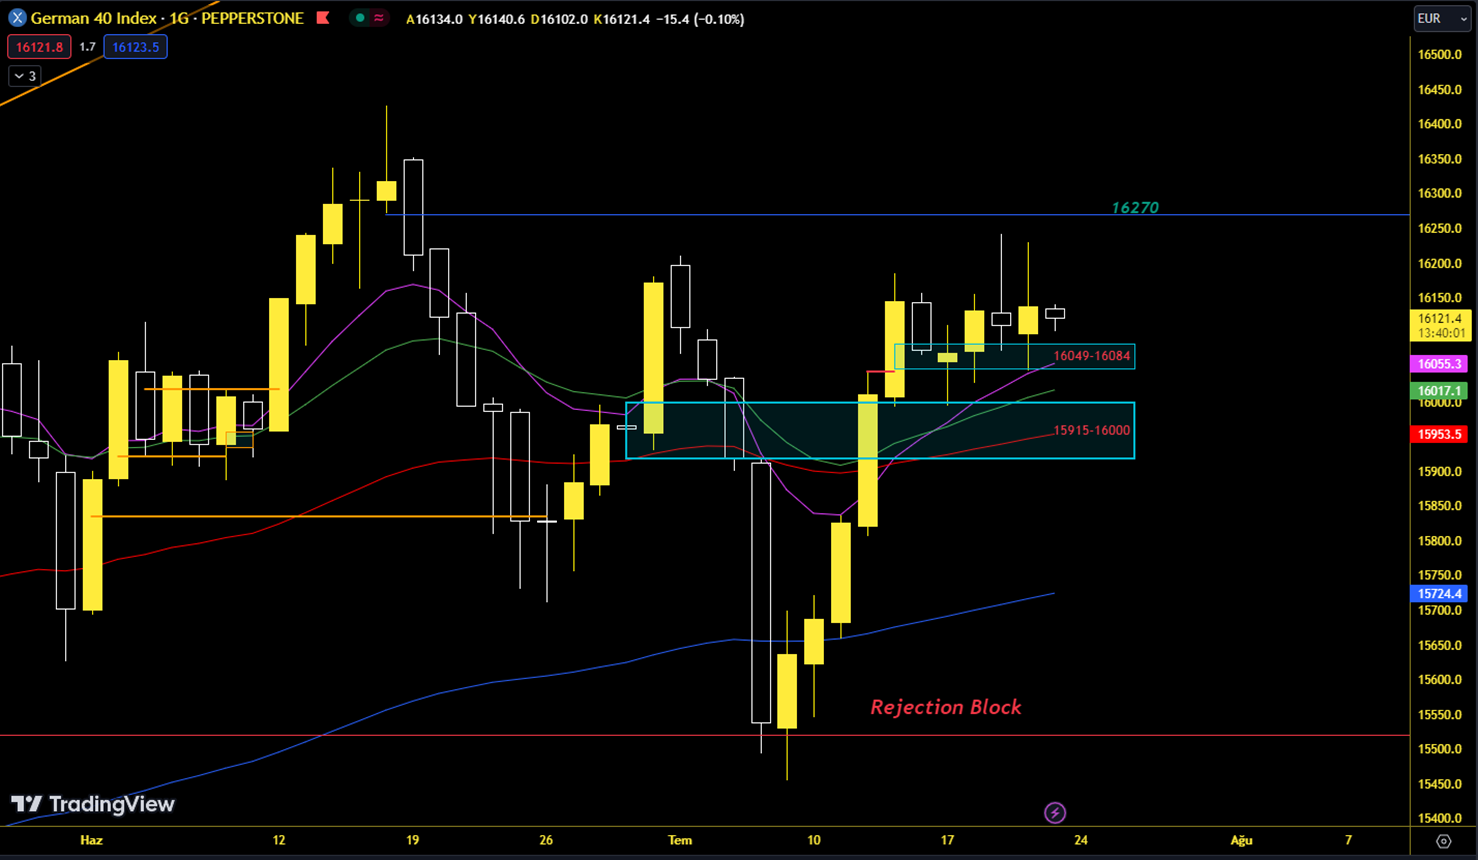Click the German 40 Index symbol logo

tap(17, 18)
